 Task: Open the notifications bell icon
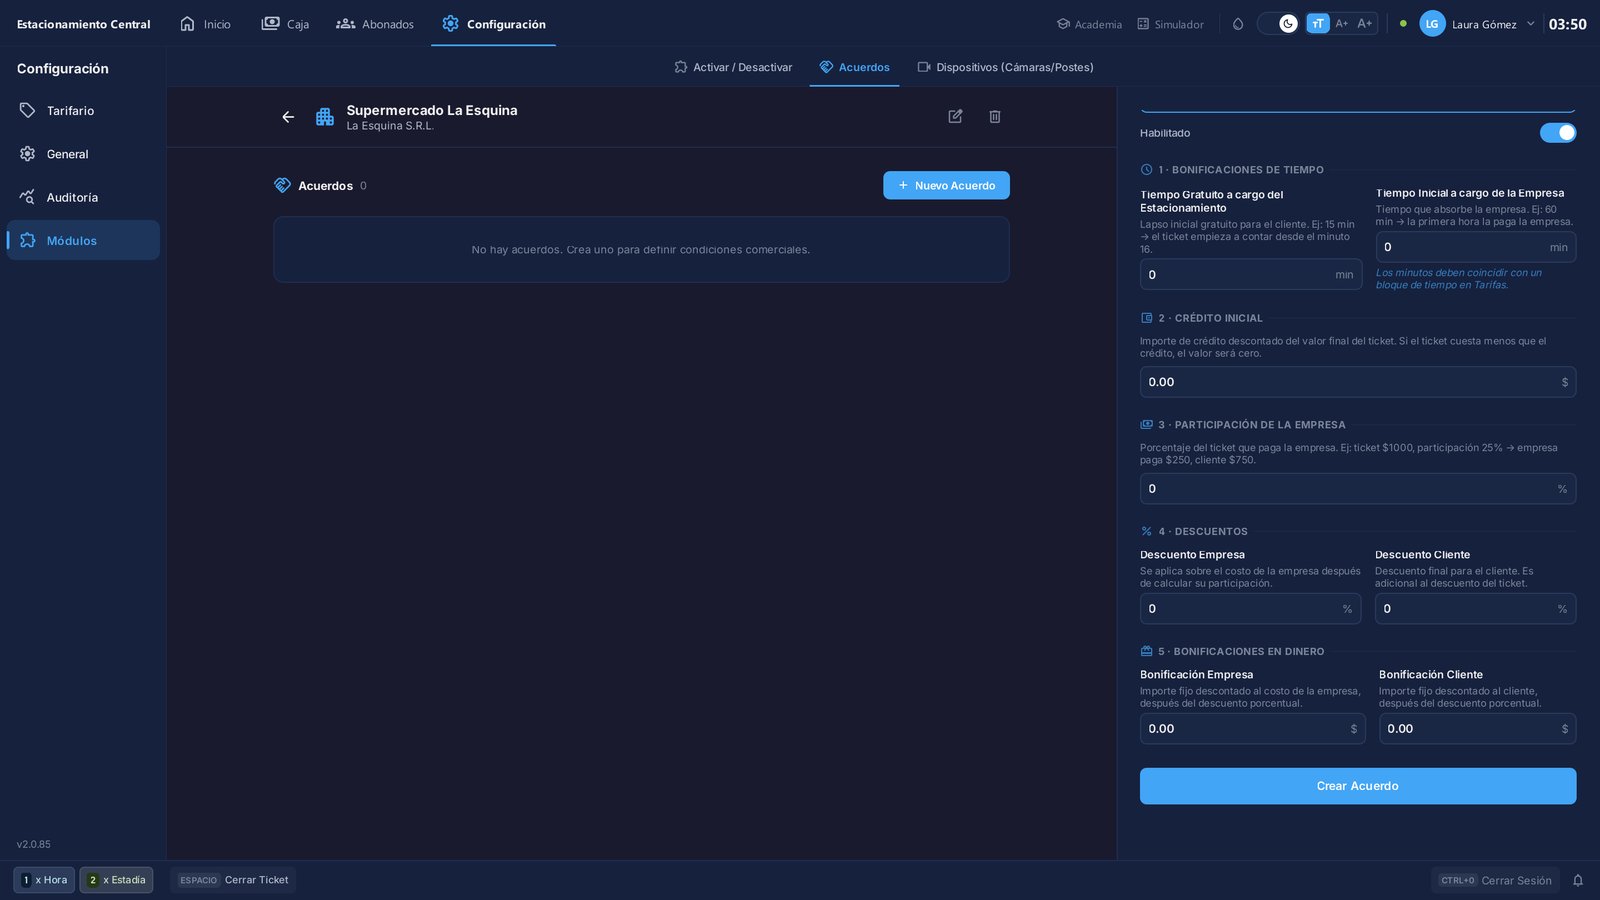1578,880
